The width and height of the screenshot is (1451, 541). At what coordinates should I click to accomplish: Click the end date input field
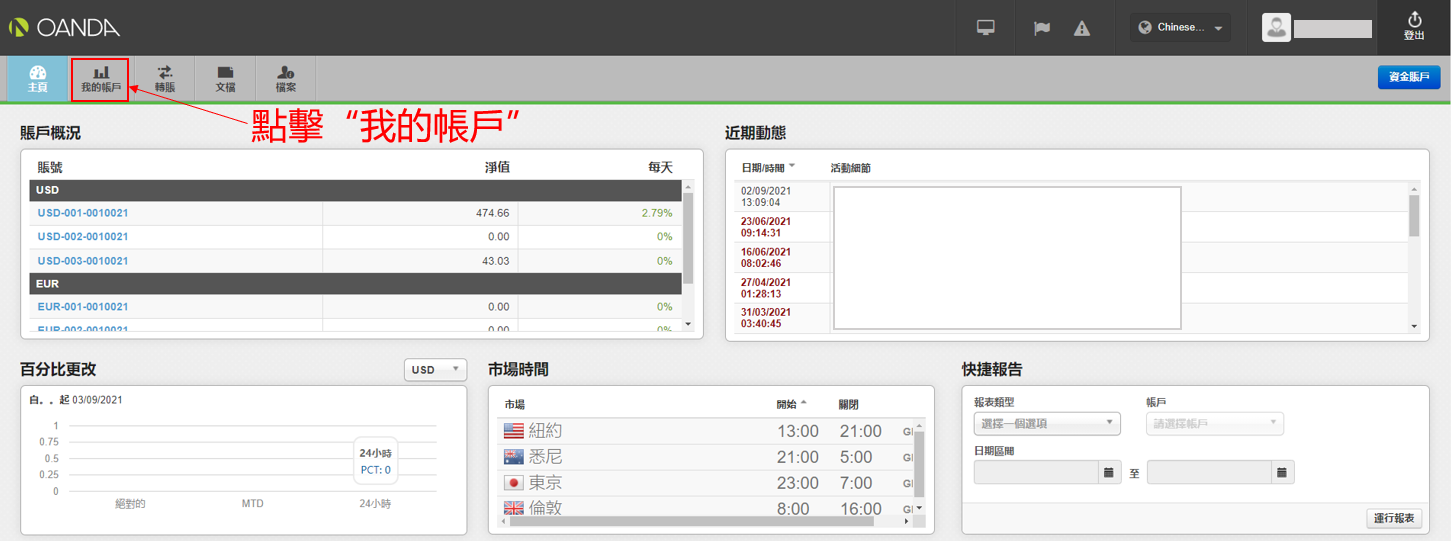click(1209, 471)
